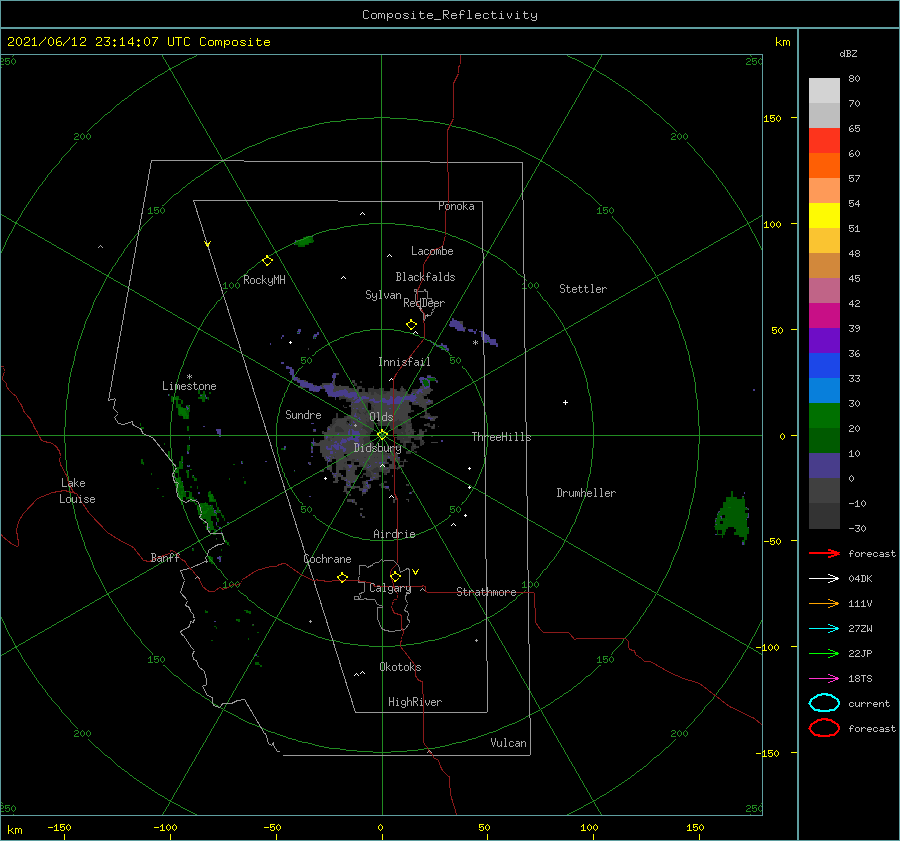
Task: Click the Calgary label
Action: [390, 588]
